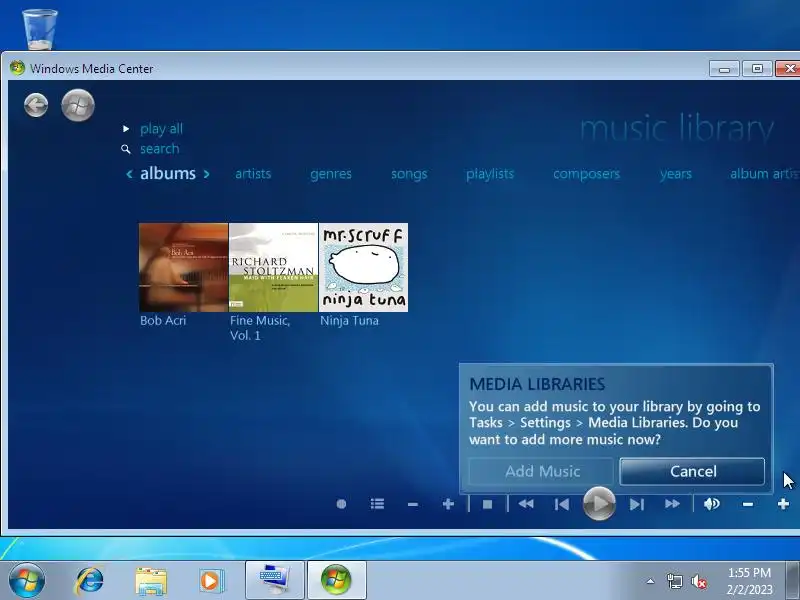
Task: Open music library search
Action: click(x=160, y=149)
